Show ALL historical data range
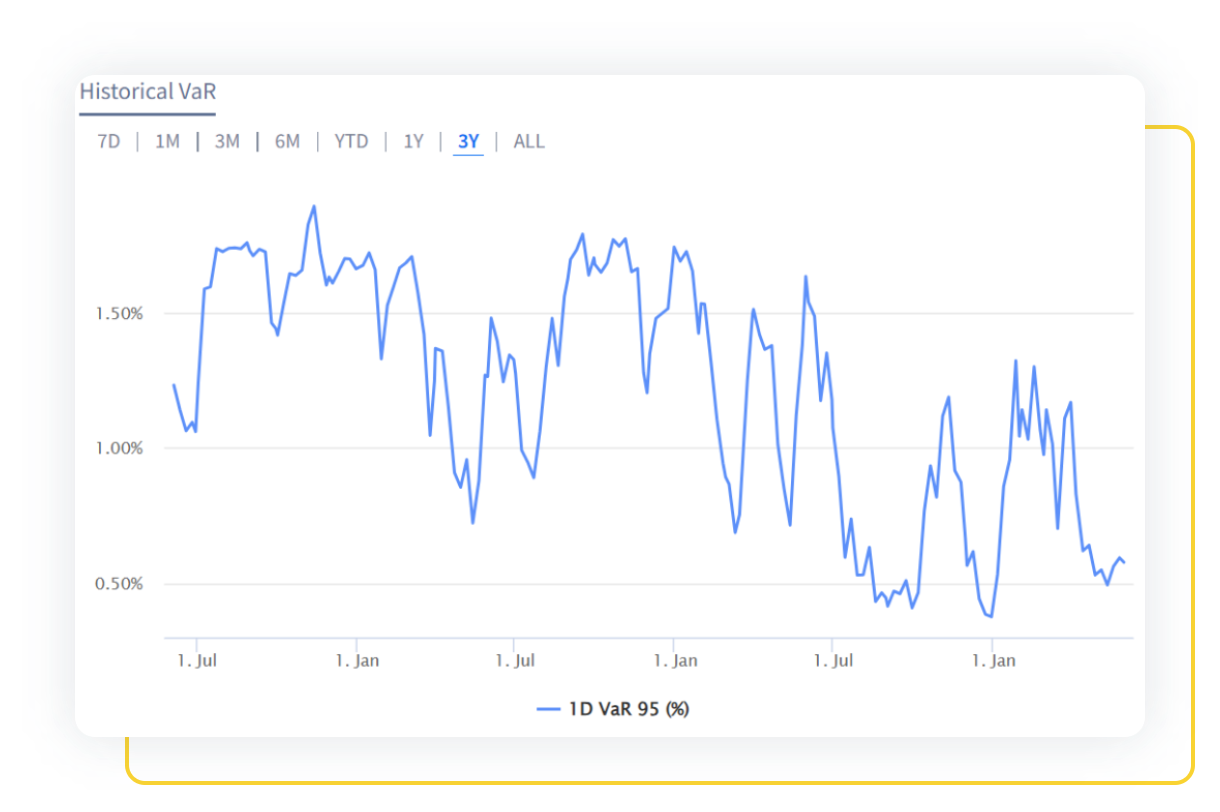 pos(529,141)
